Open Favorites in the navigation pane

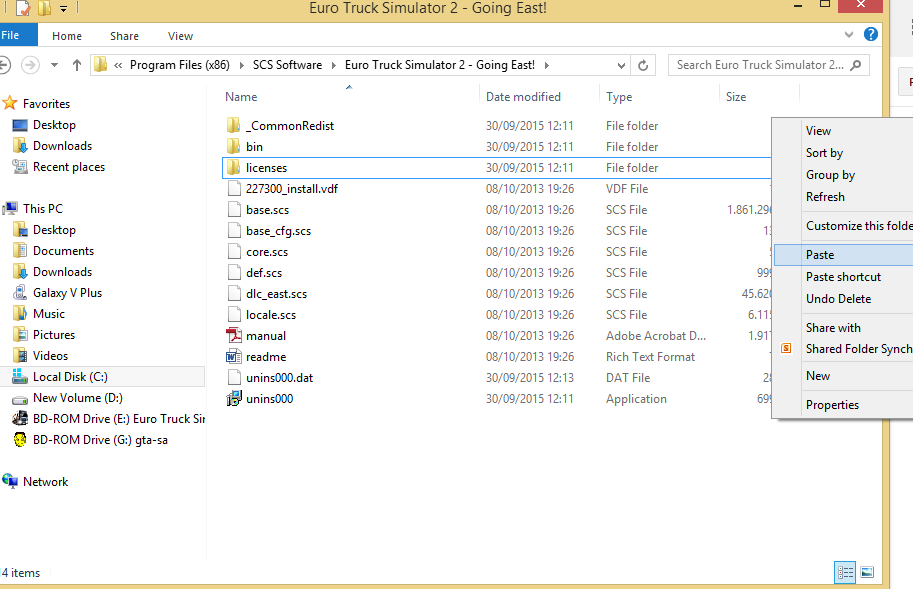click(x=46, y=104)
